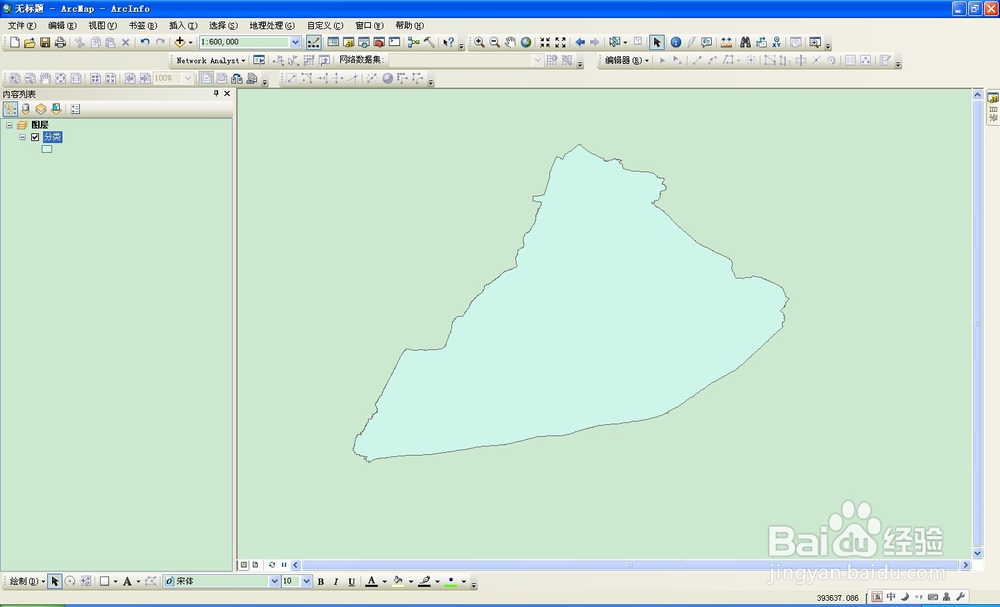Open the font size 10 dropdown

pyautogui.click(x=307, y=581)
